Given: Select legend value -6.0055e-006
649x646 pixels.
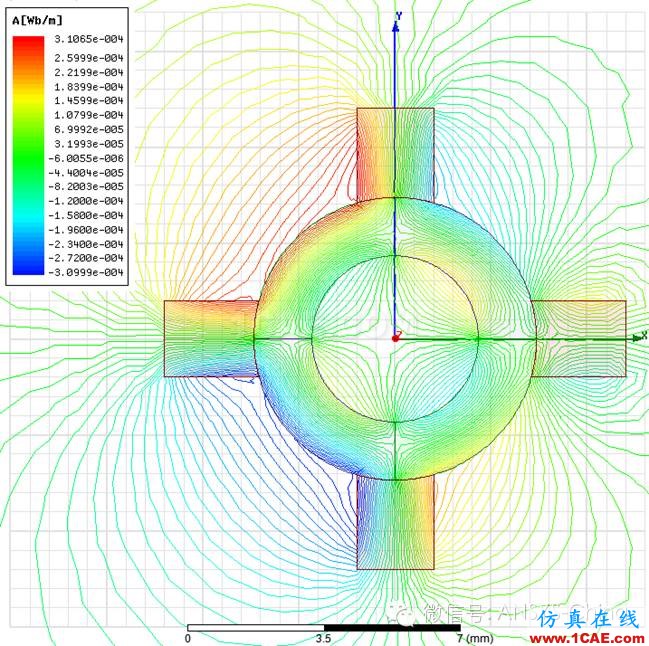Looking at the screenshot, I should click(x=86, y=158).
